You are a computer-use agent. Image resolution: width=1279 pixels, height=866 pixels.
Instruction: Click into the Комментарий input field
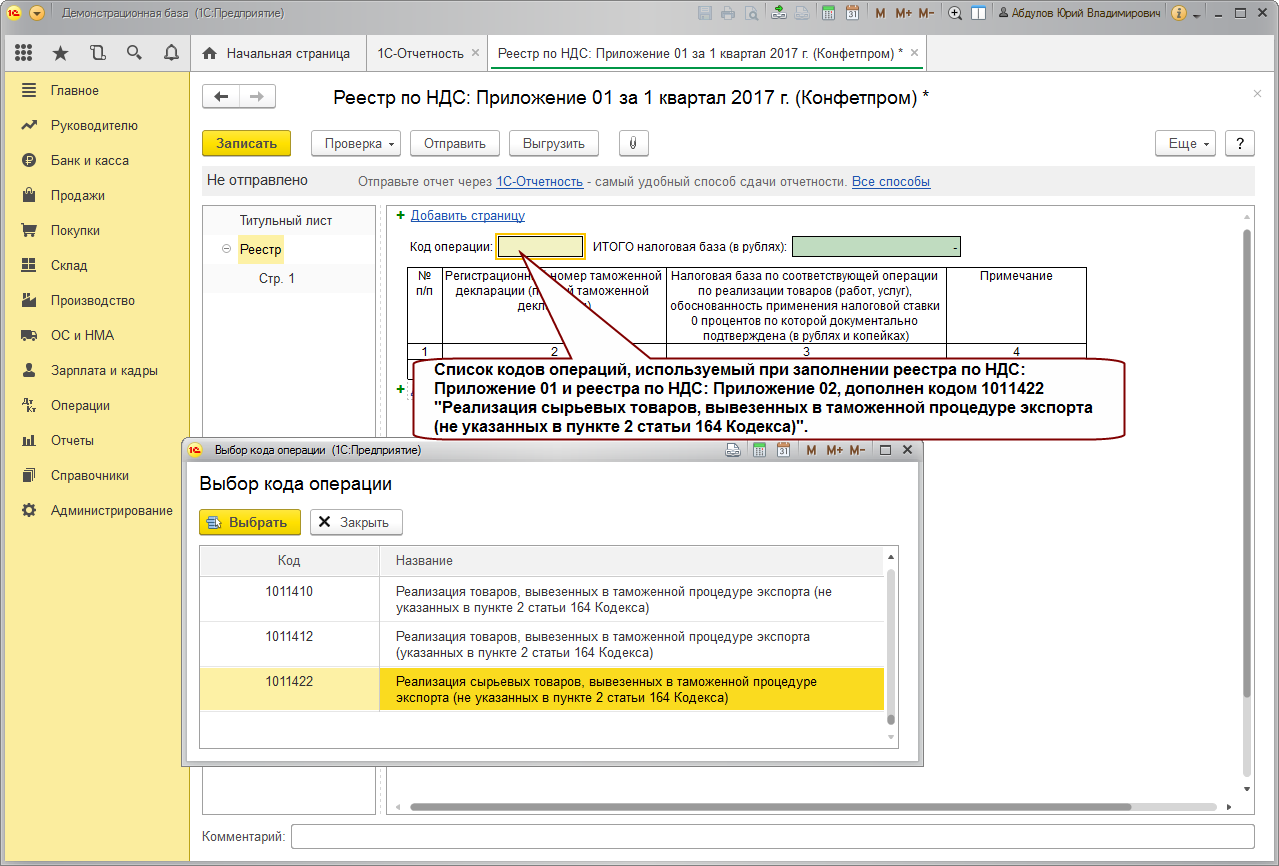tap(771, 836)
